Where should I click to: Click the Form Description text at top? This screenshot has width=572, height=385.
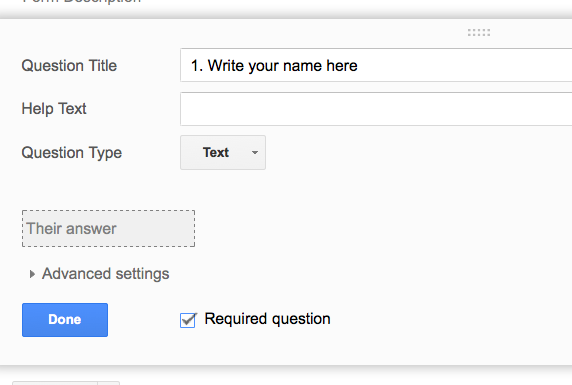pos(82,1)
